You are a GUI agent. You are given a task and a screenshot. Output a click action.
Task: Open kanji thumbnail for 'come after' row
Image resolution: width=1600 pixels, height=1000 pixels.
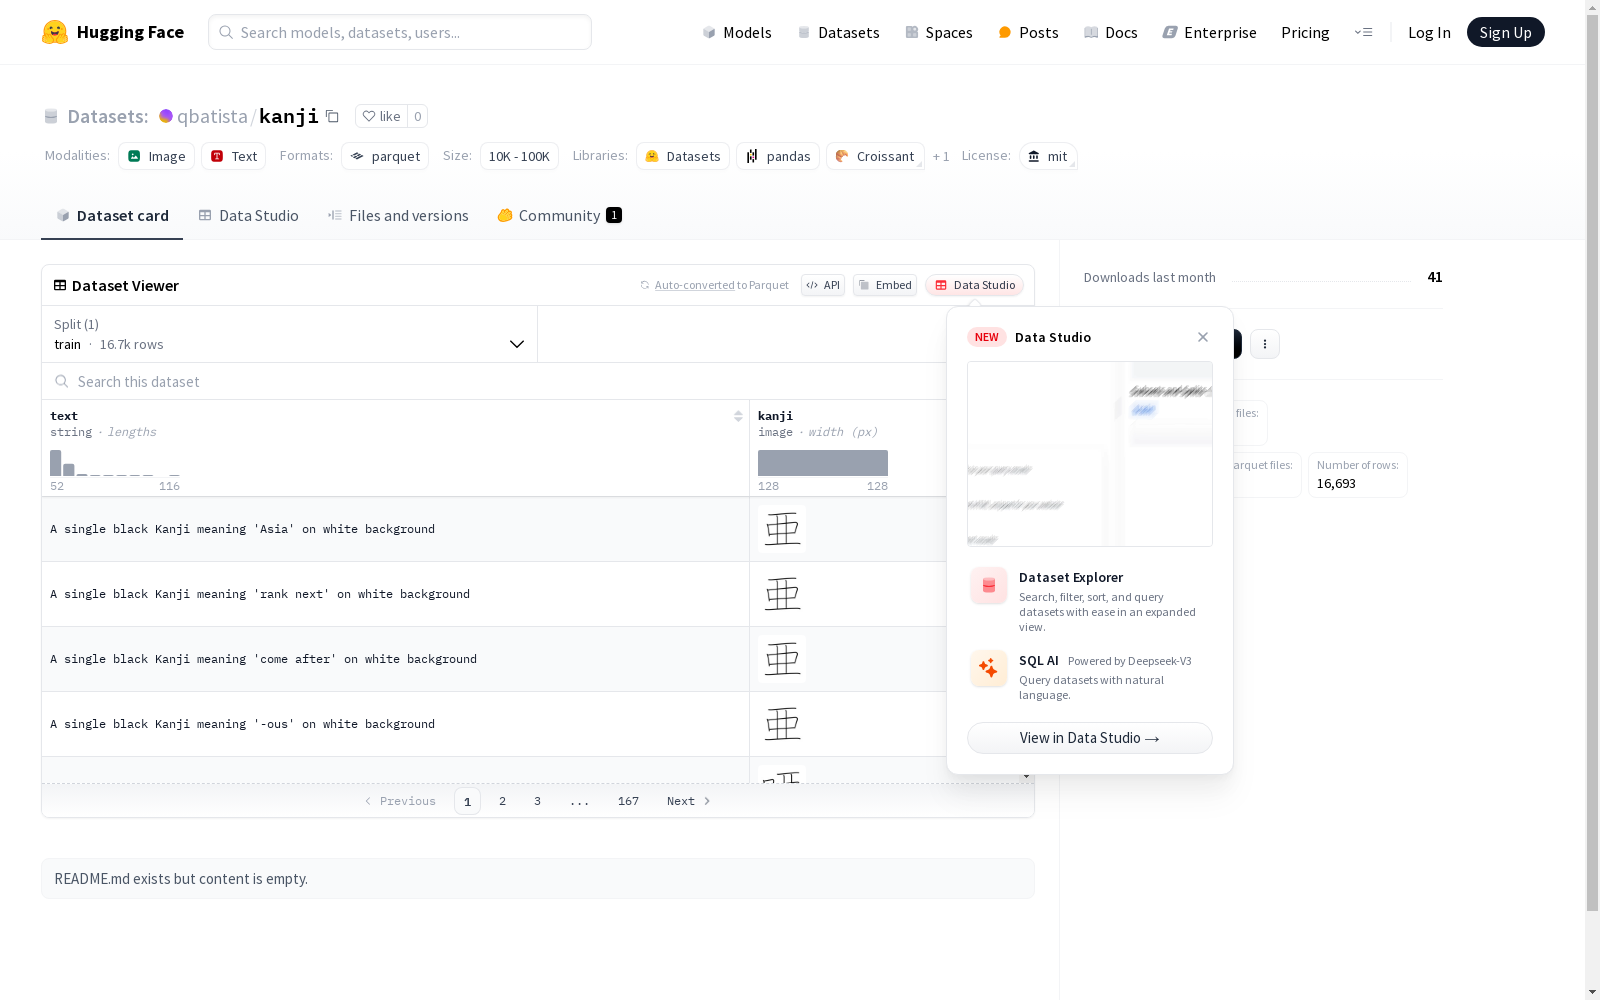[782, 659]
